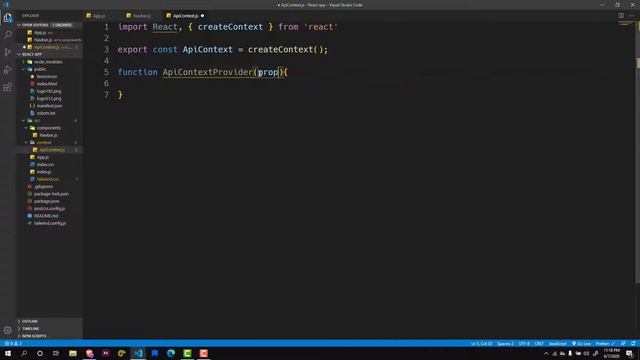The height and width of the screenshot is (360, 640).
Task: Expand the Timeline panel
Action: (x=49, y=329)
